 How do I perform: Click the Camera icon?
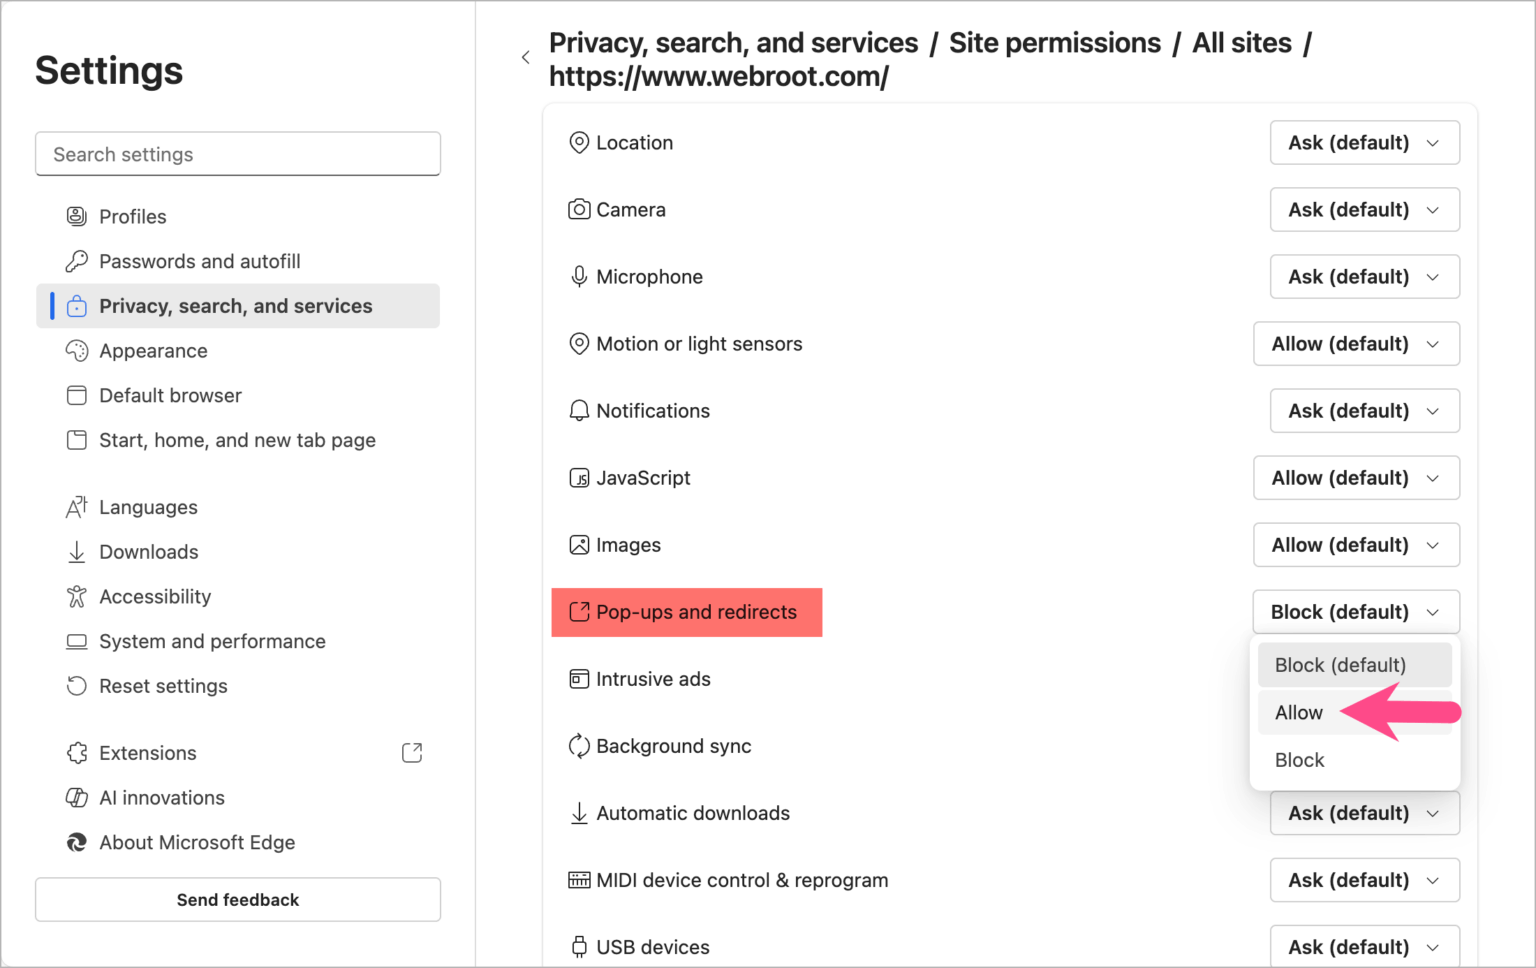tap(580, 209)
